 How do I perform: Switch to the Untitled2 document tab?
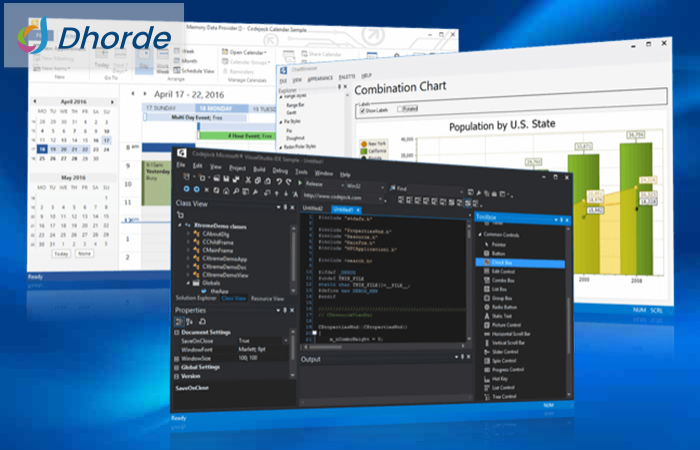312,208
